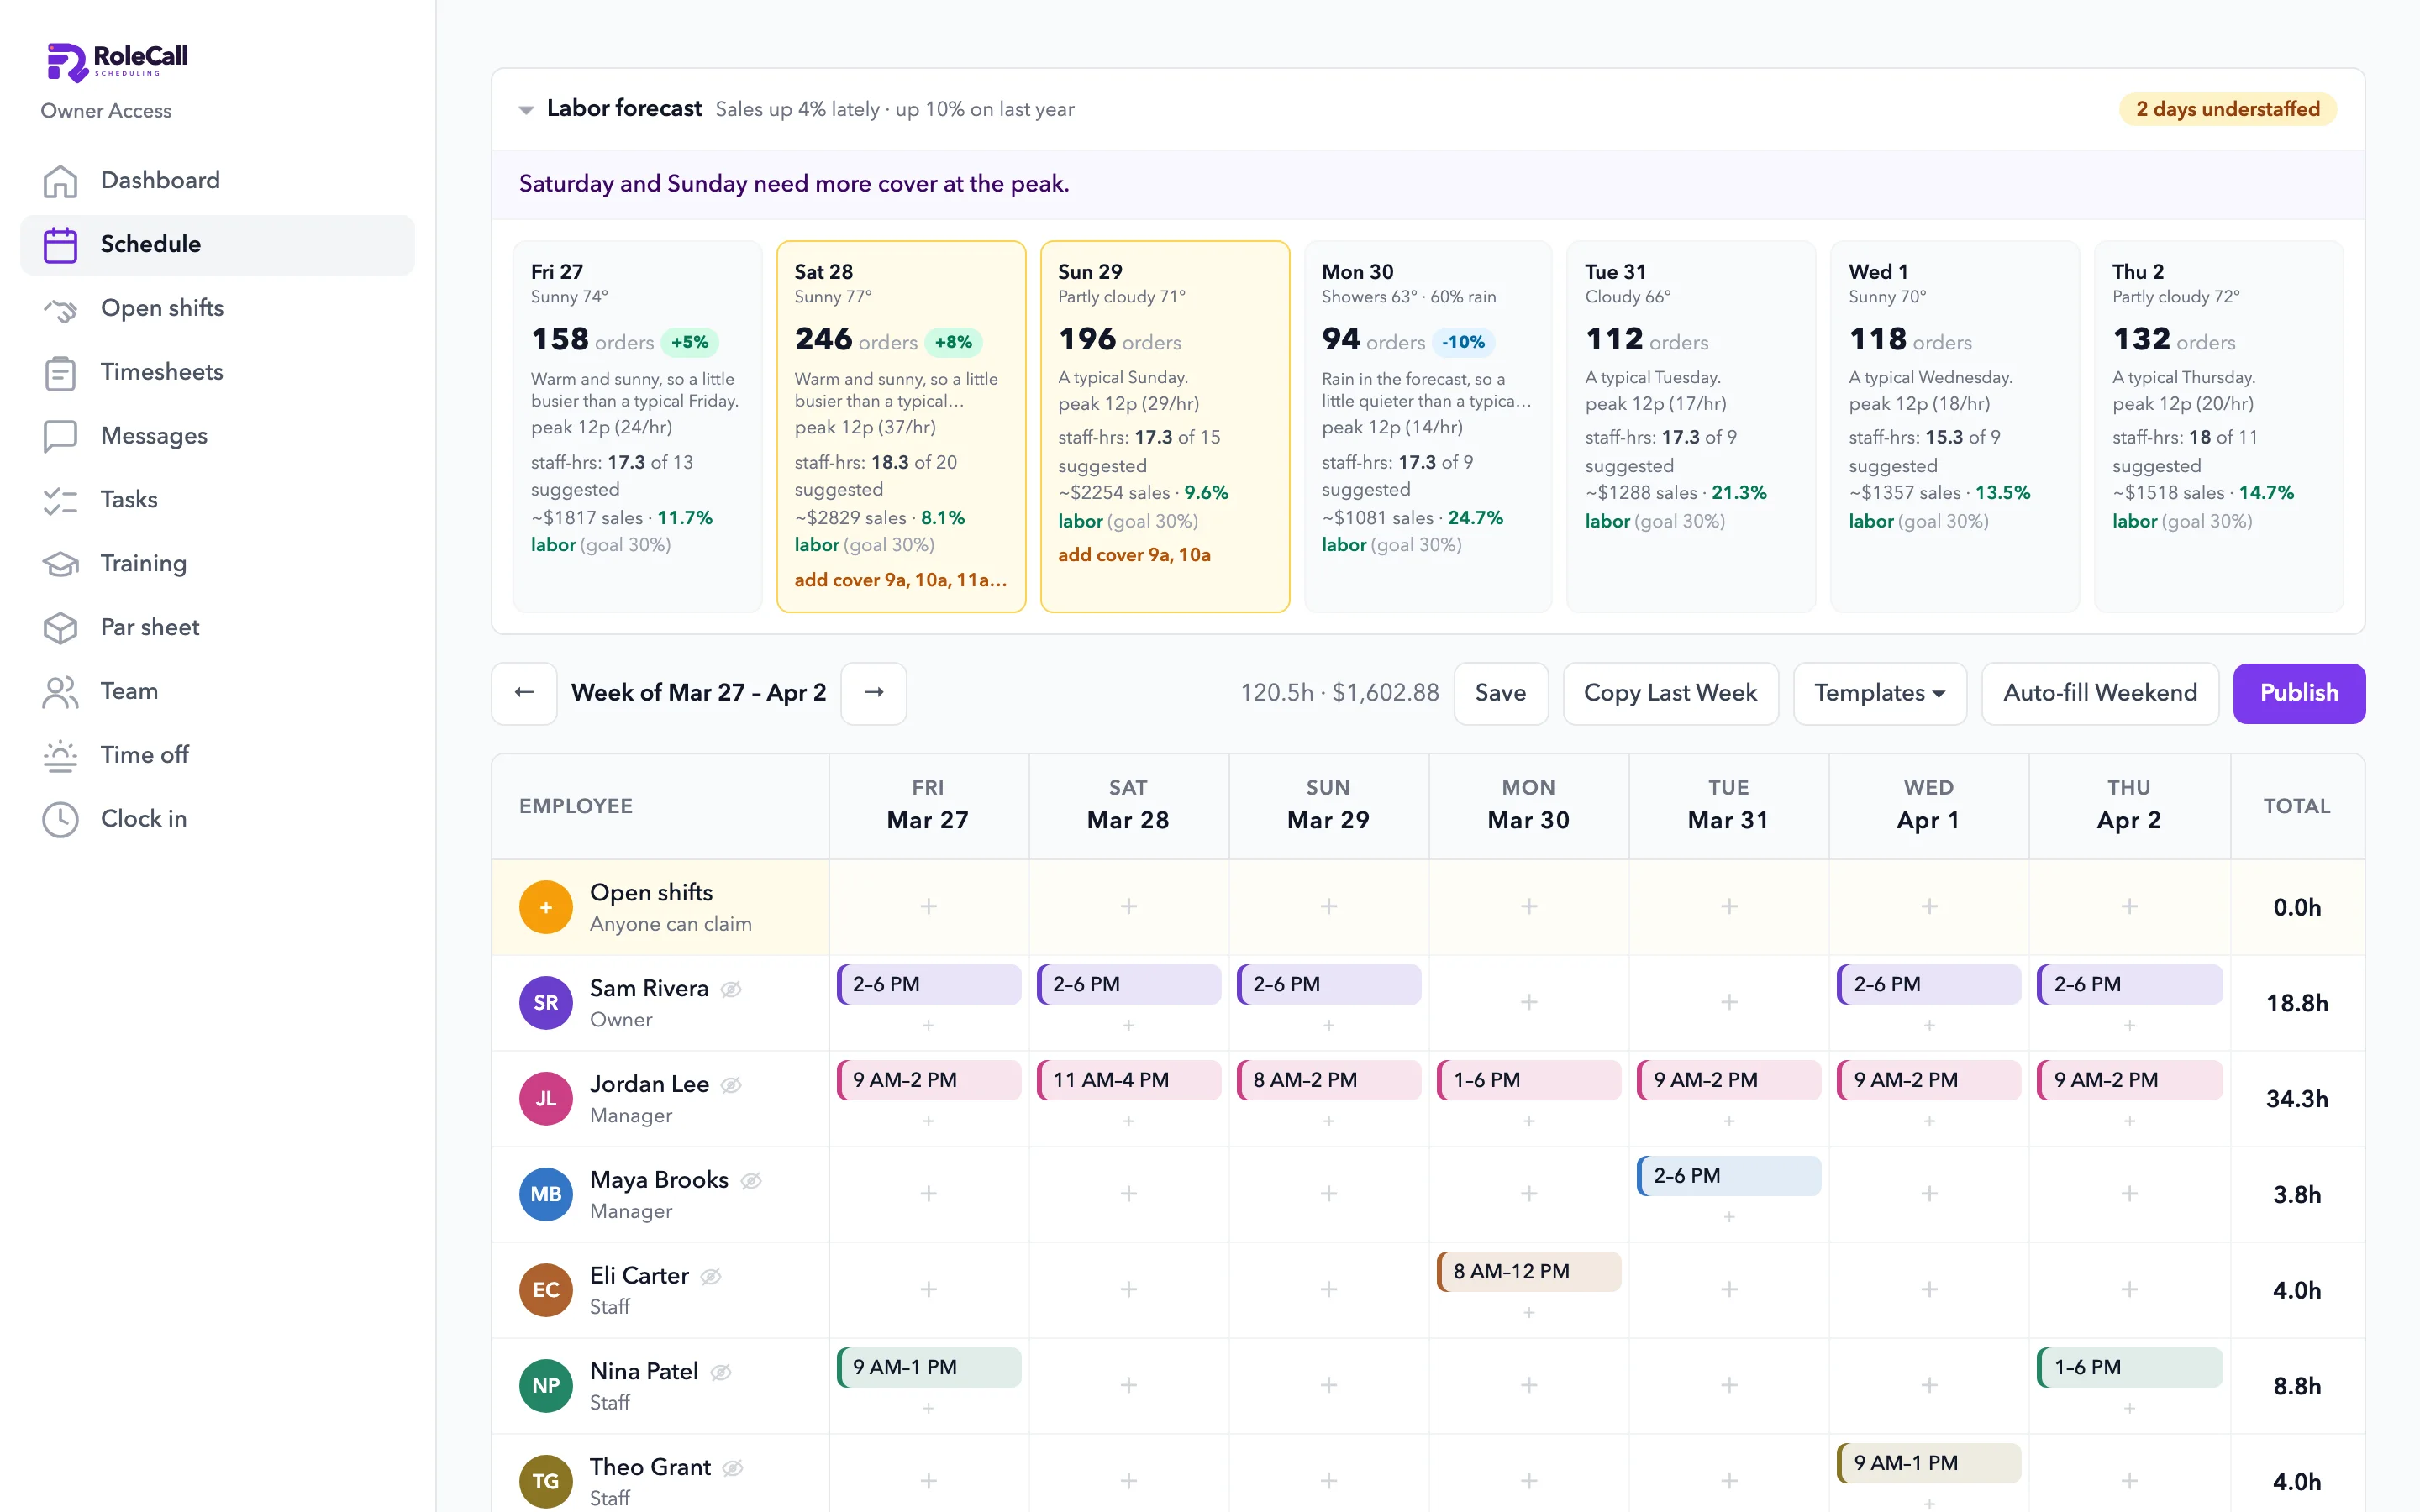The height and width of the screenshot is (1512, 2420).
Task: Click Jordan Lee's '34.3h' total
Action: coord(2297,1099)
